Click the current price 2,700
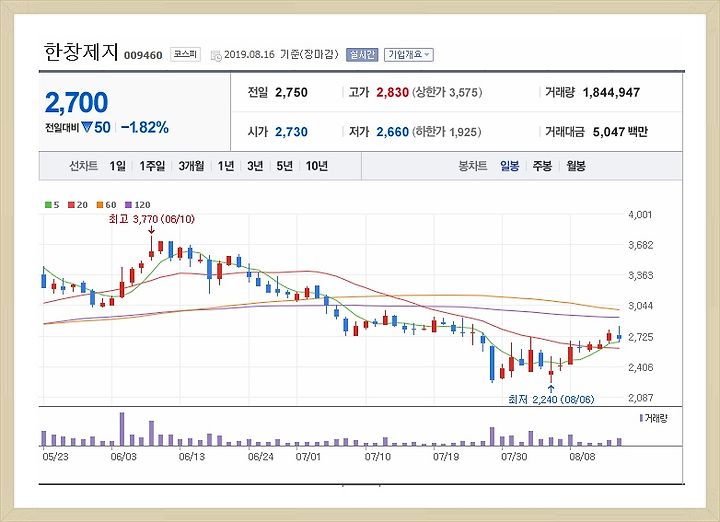The height and width of the screenshot is (522, 720). pos(76,102)
